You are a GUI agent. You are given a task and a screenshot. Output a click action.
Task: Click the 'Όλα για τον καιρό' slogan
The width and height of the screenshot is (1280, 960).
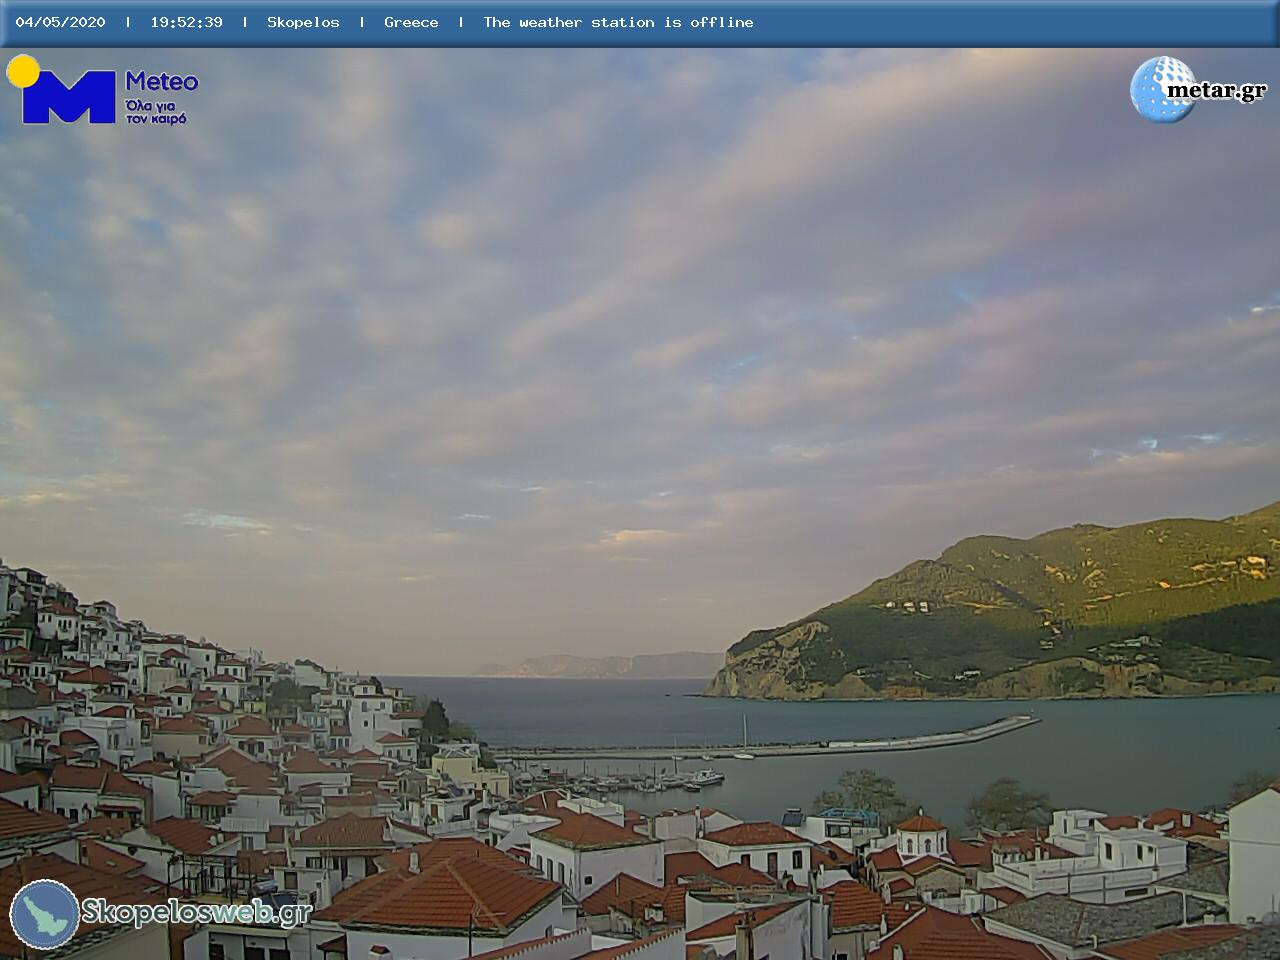tap(156, 111)
